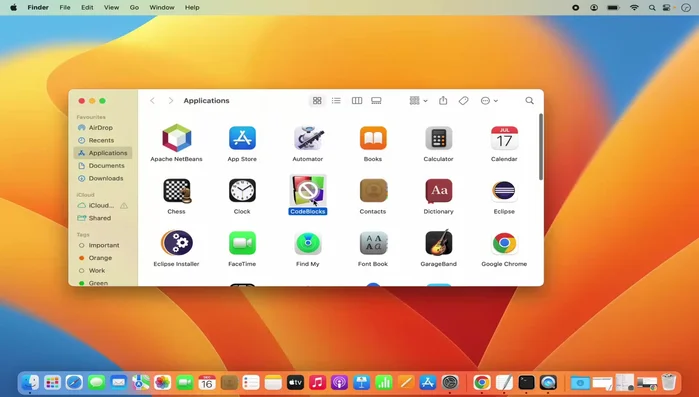This screenshot has height=397, width=699.
Task: Switch to gallery view in Finder toolbar
Action: (x=376, y=101)
